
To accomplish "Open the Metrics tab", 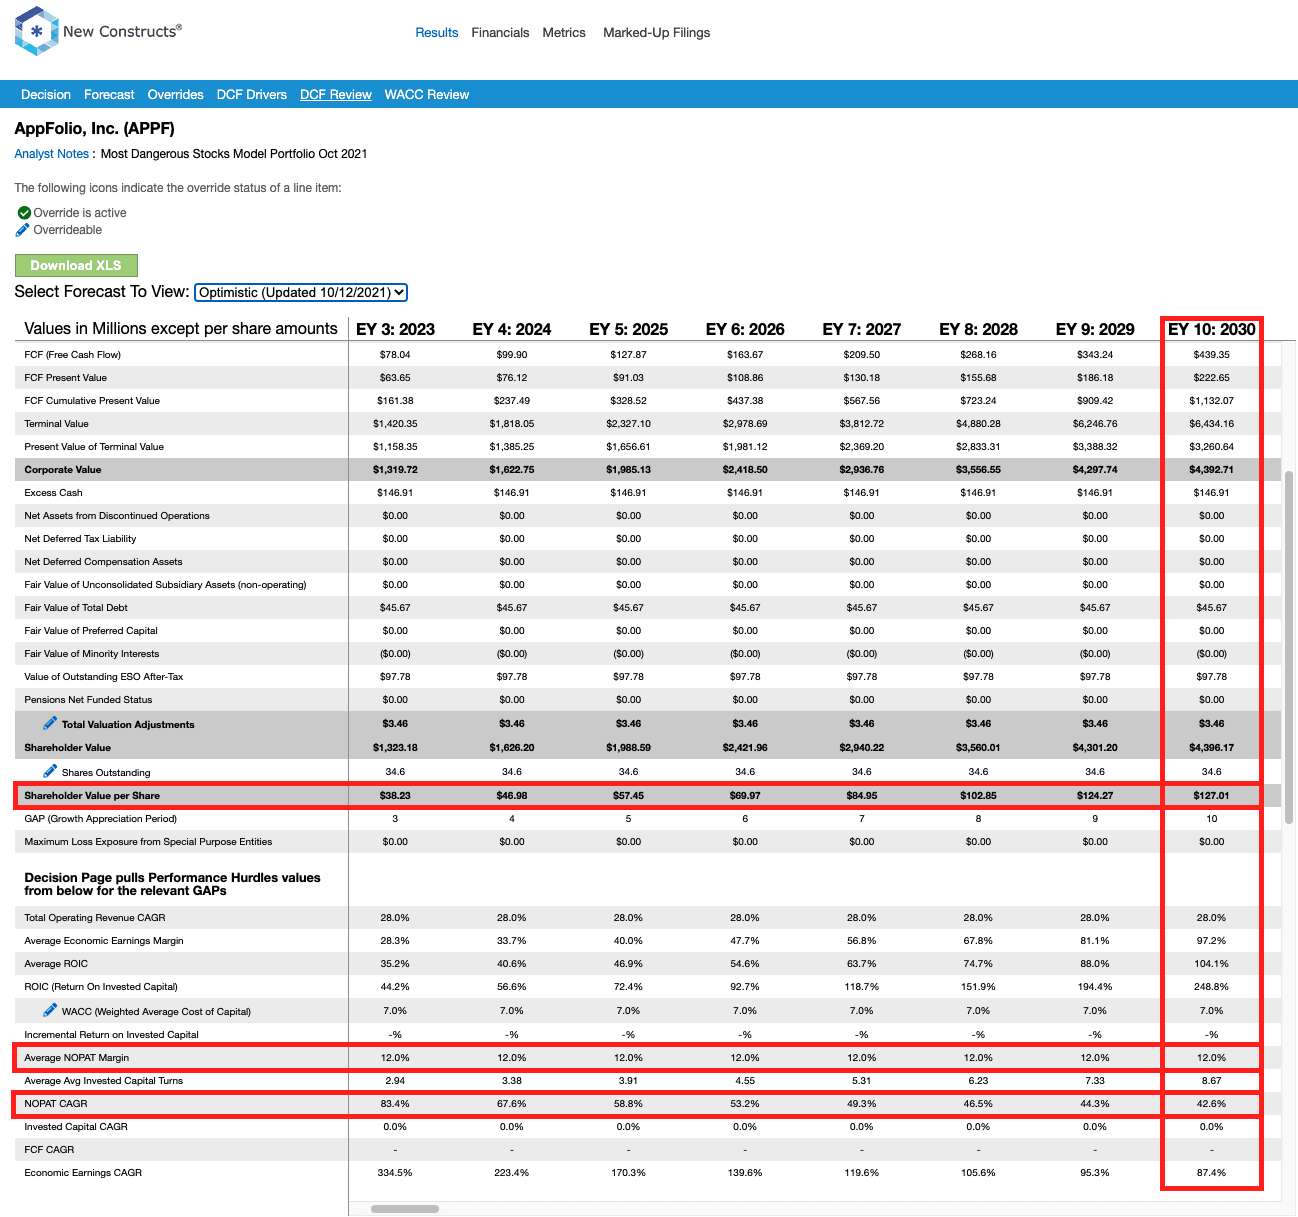I will pos(564,33).
